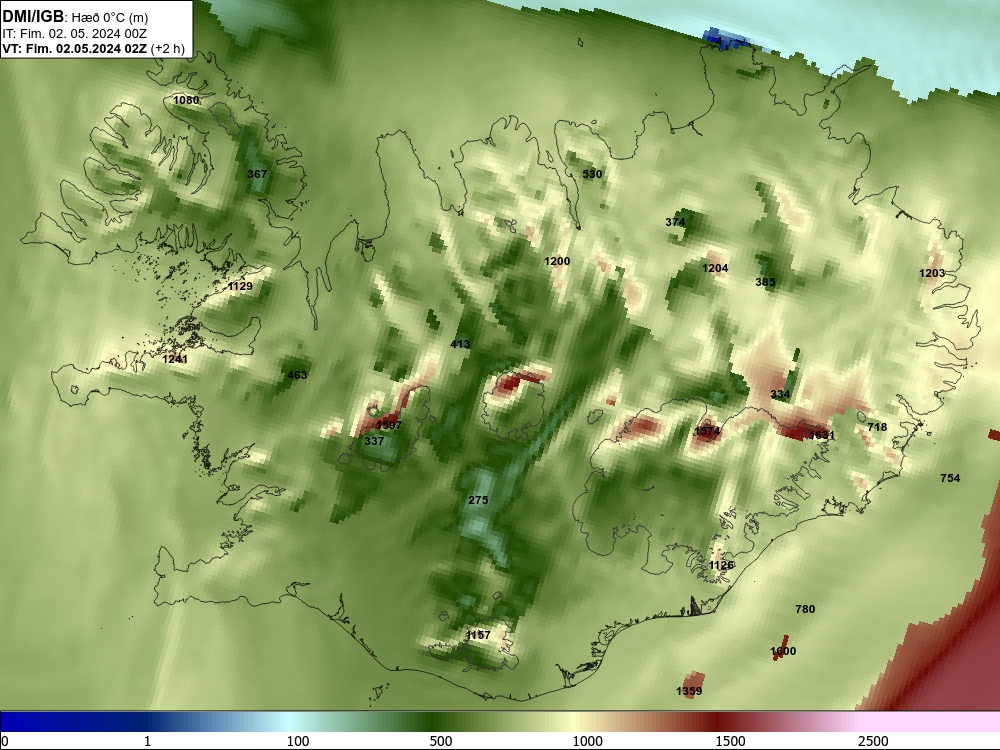Click the 1597 value on red area
This screenshot has height=750, width=1000.
coord(389,425)
